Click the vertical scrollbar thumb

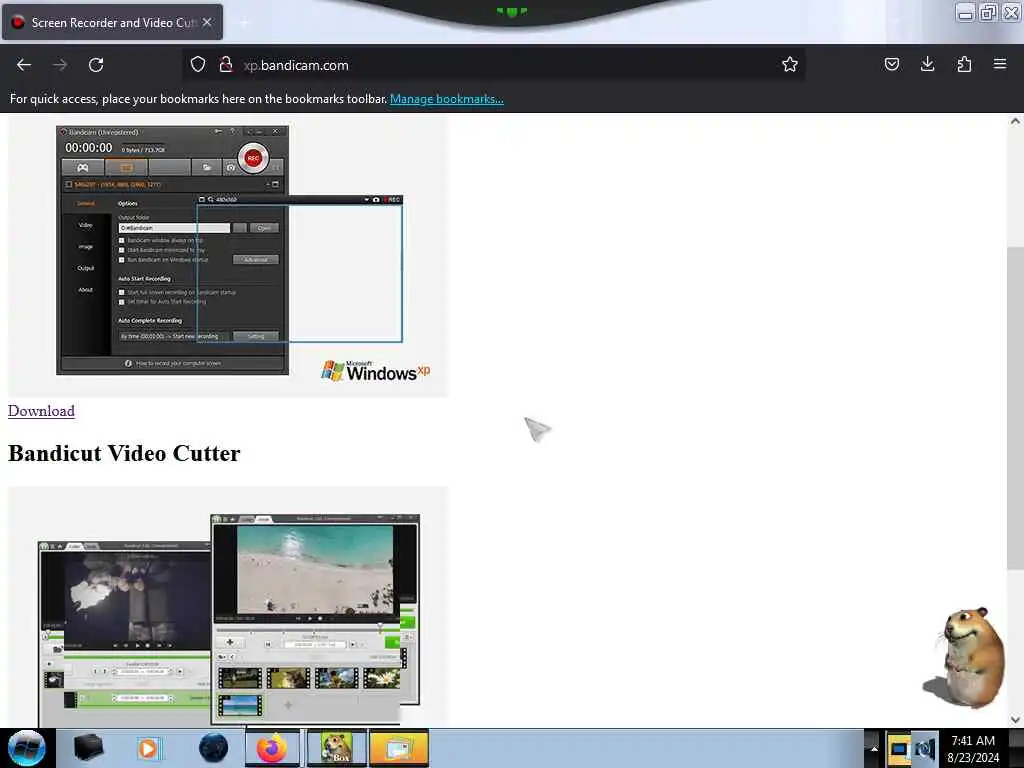pyautogui.click(x=1015, y=408)
